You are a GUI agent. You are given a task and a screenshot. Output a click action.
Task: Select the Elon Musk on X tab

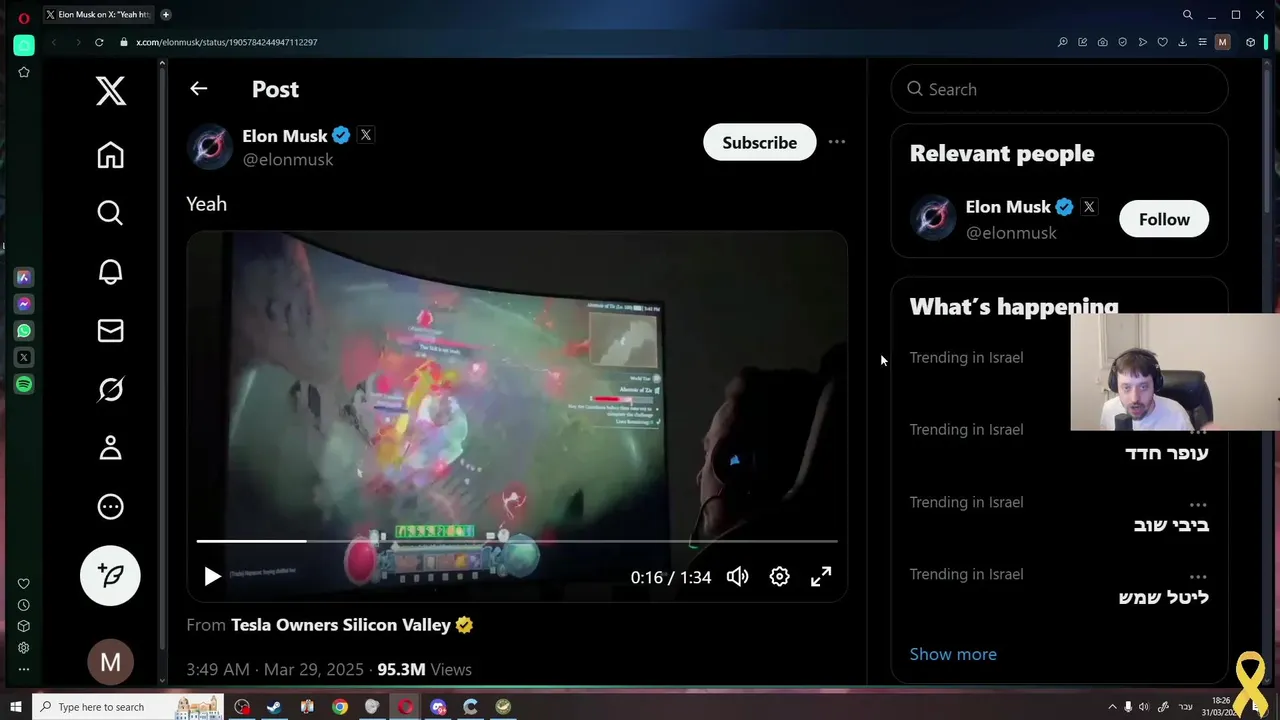[x=100, y=15]
